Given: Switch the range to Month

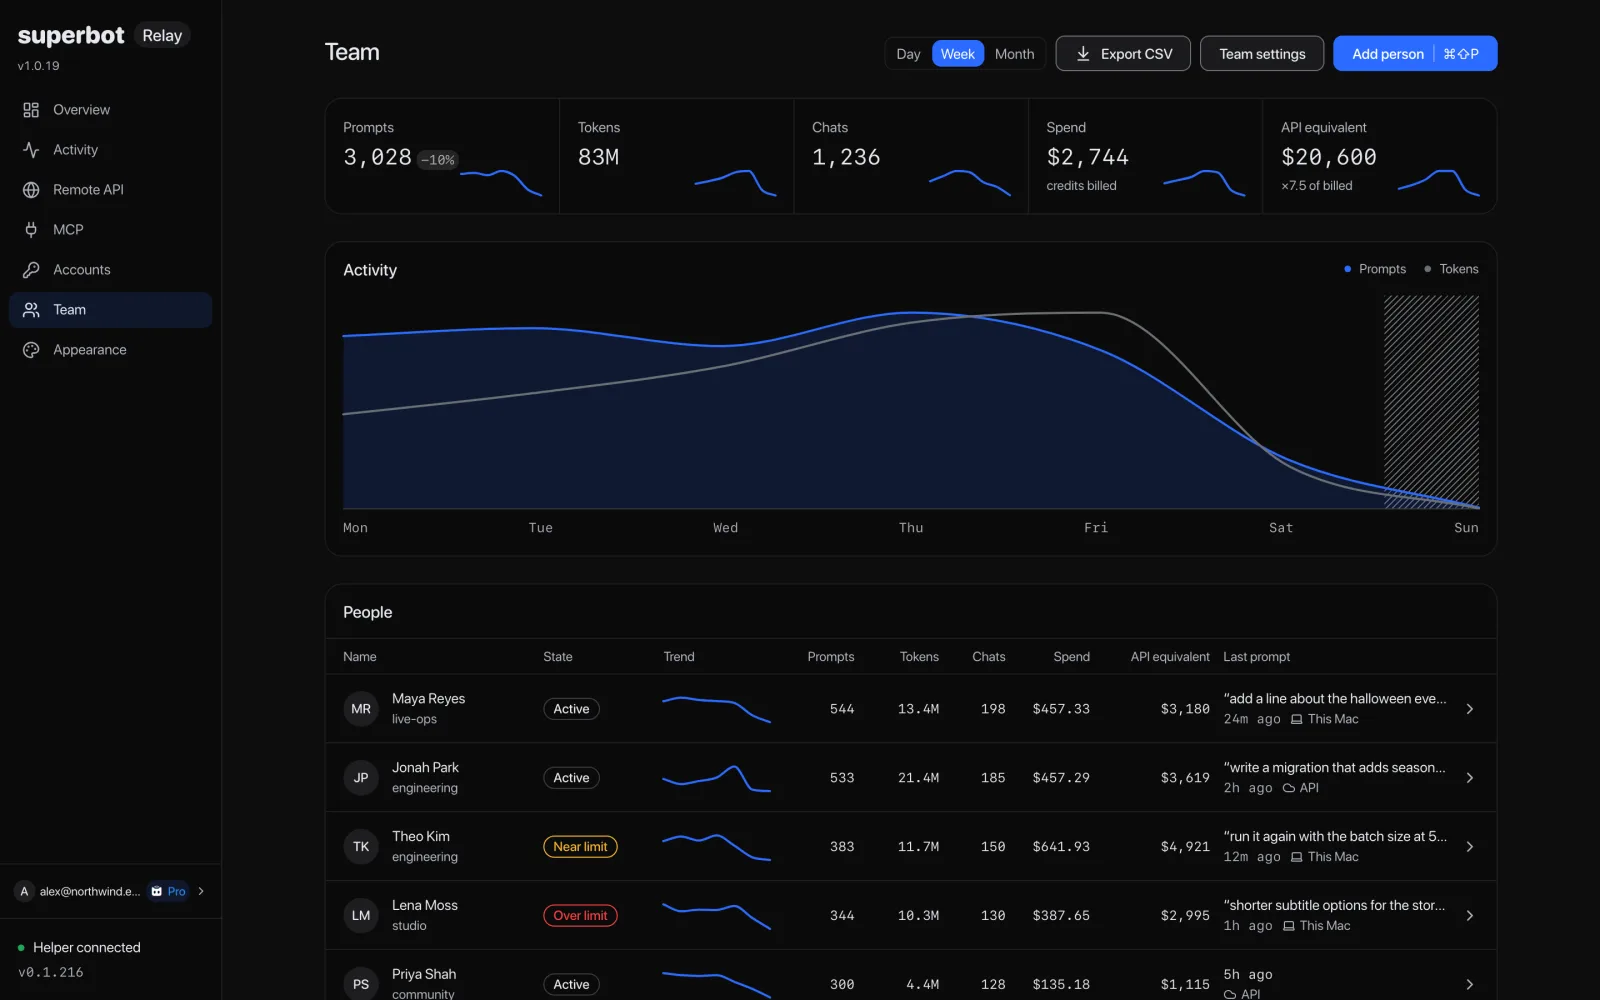Looking at the screenshot, I should 1014,54.
